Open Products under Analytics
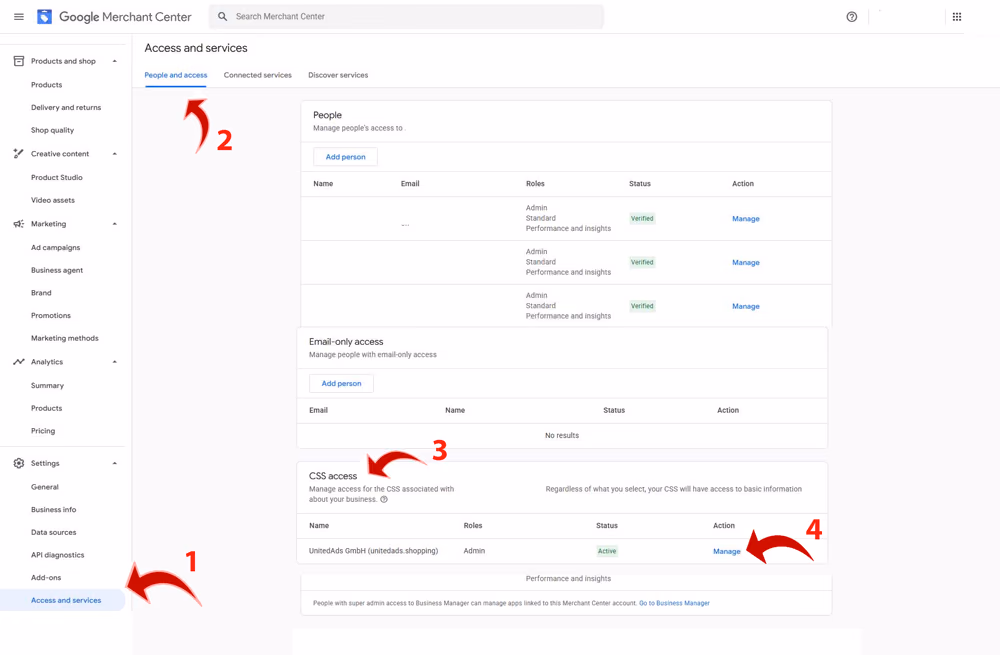The image size is (1000, 655). click(47, 408)
